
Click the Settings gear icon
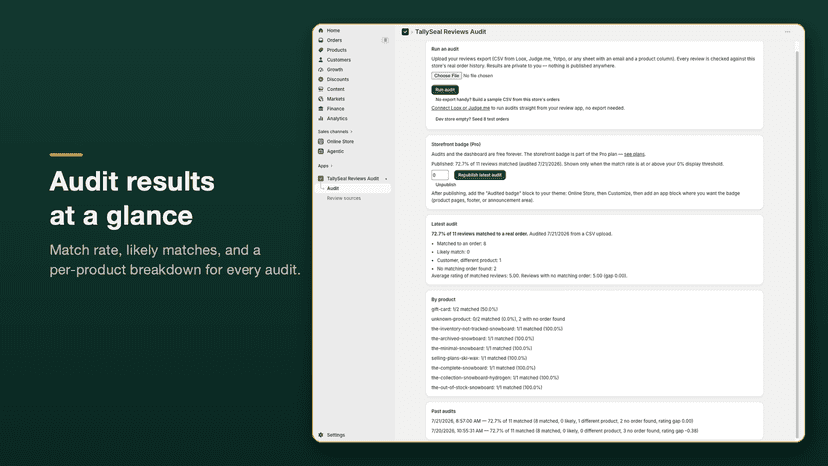pos(321,435)
